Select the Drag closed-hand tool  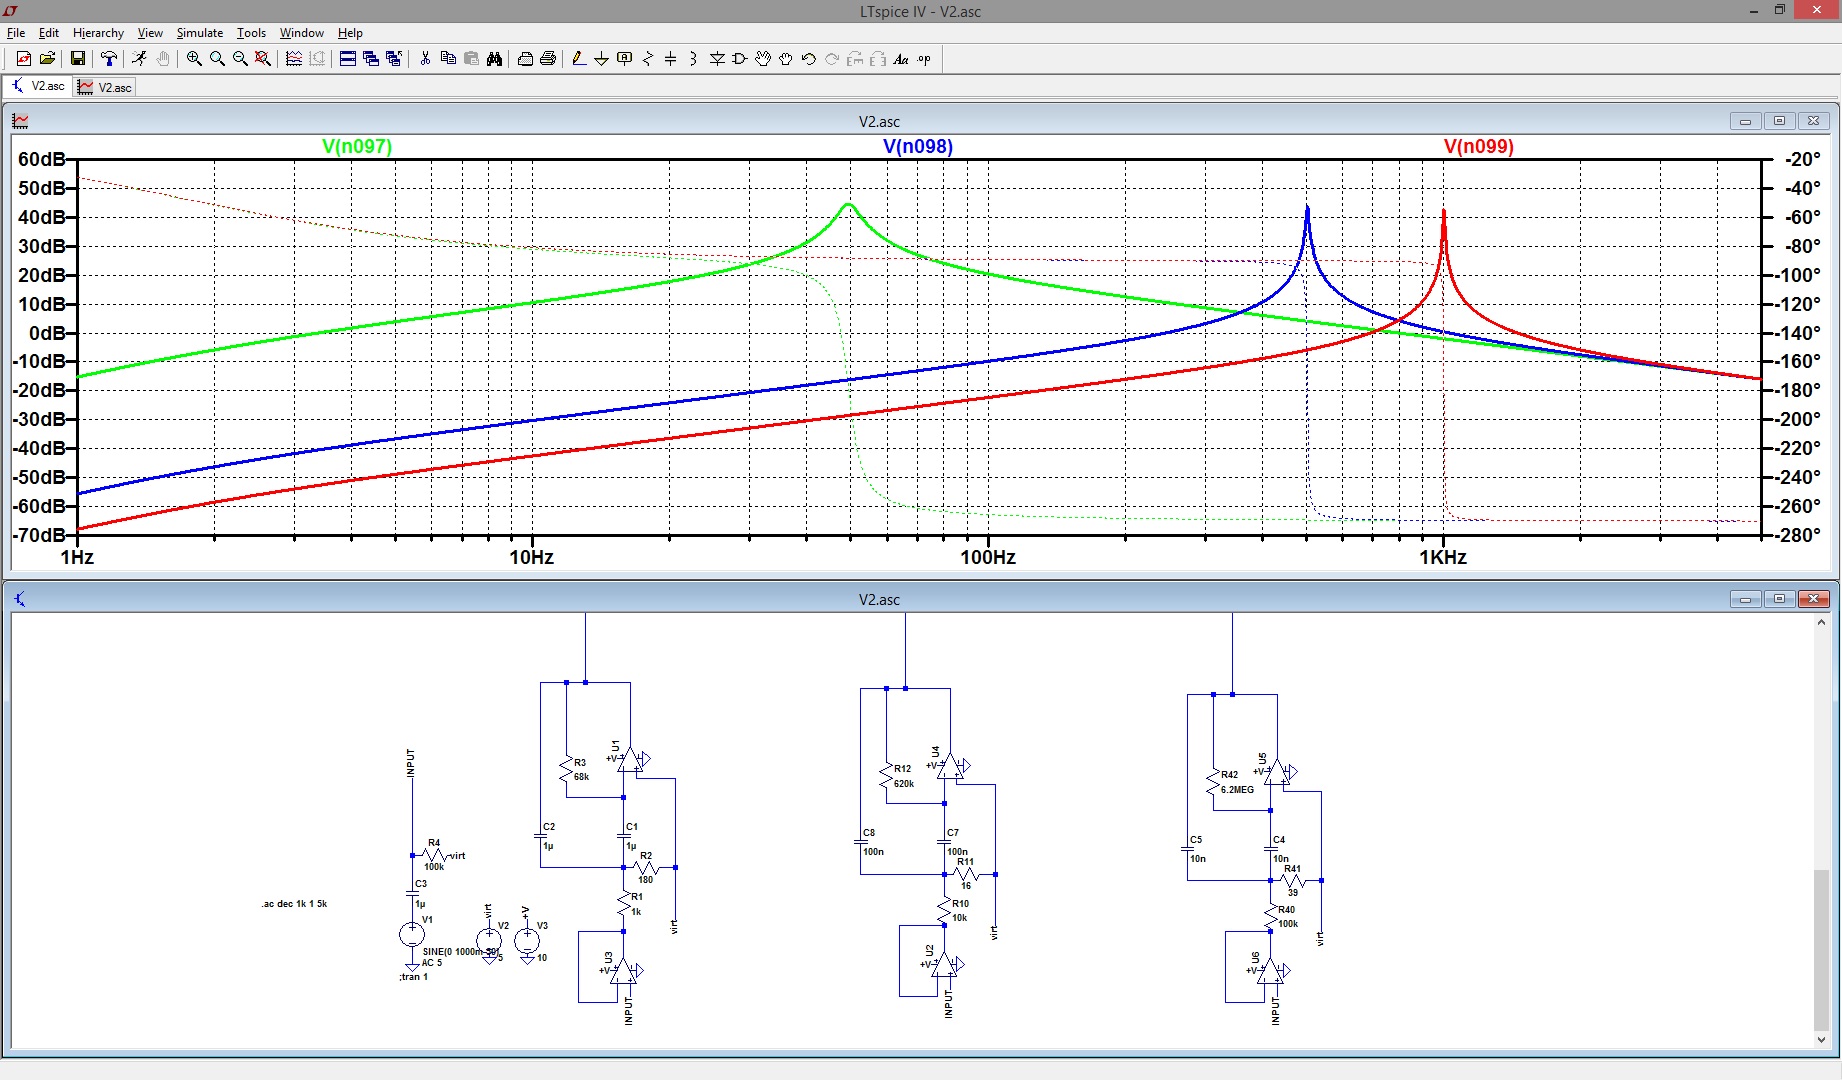click(x=786, y=59)
